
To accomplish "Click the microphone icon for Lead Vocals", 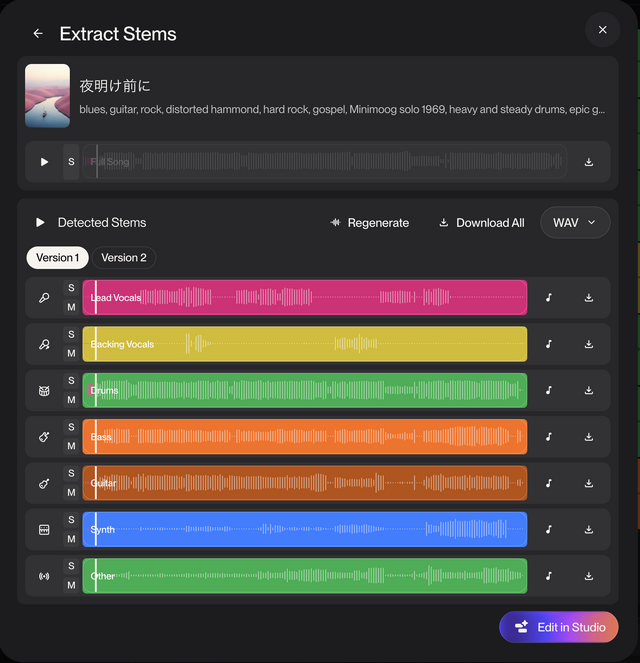I will tap(44, 298).
